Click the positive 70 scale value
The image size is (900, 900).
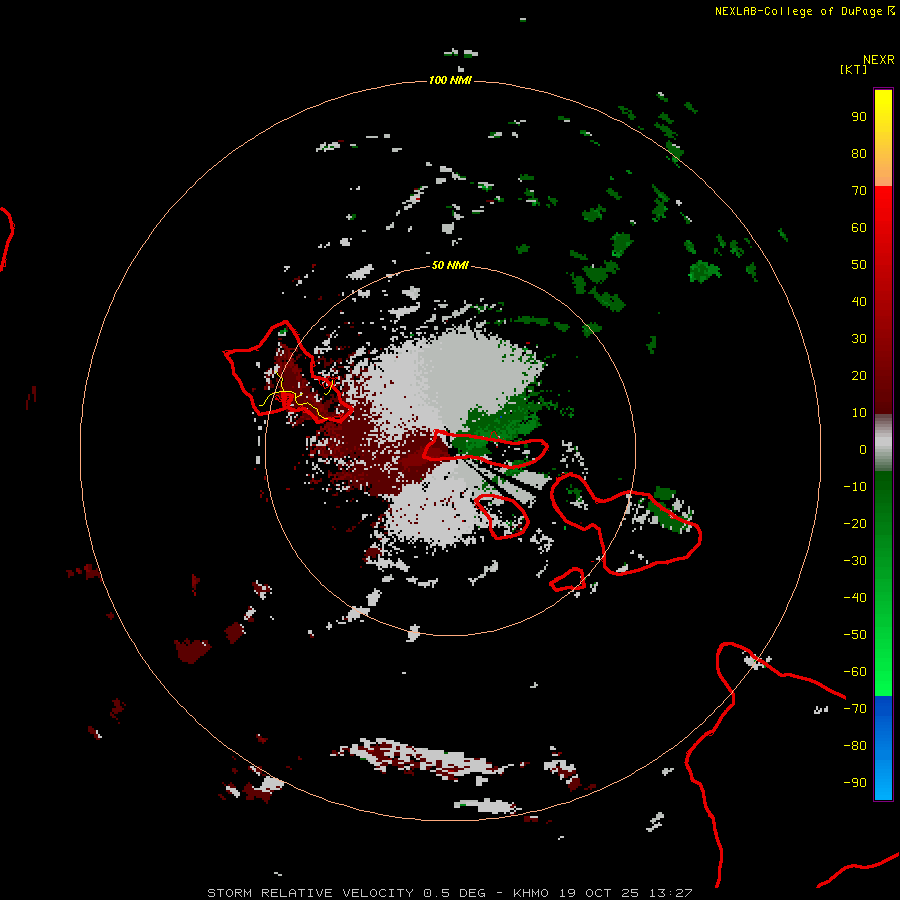click(859, 191)
